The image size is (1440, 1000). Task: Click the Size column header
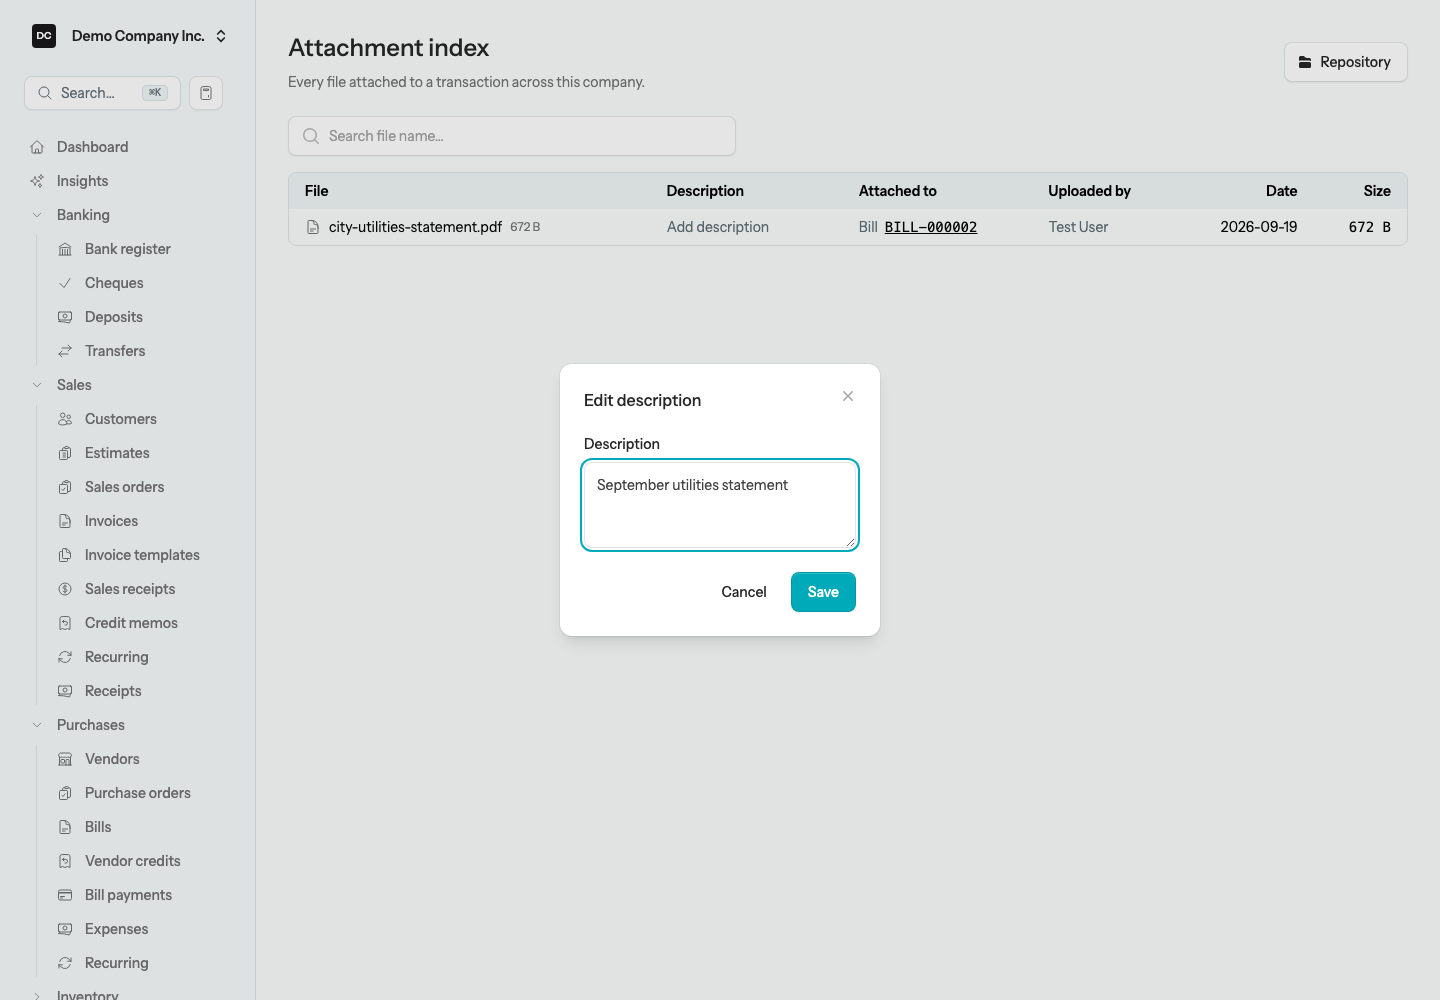[x=1377, y=191]
